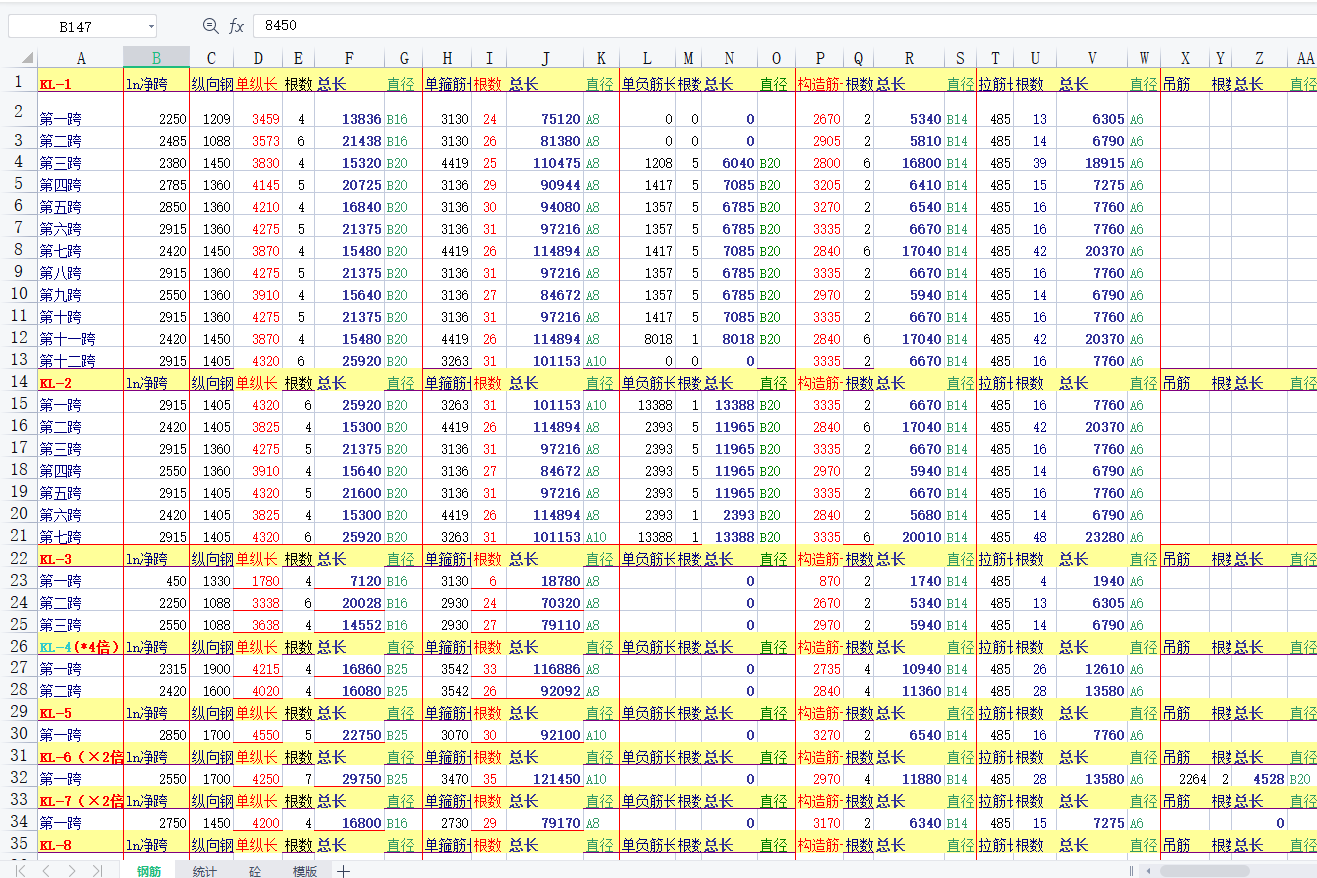Select column J header
Image resolution: width=1317 pixels, height=878 pixels.
click(x=545, y=59)
